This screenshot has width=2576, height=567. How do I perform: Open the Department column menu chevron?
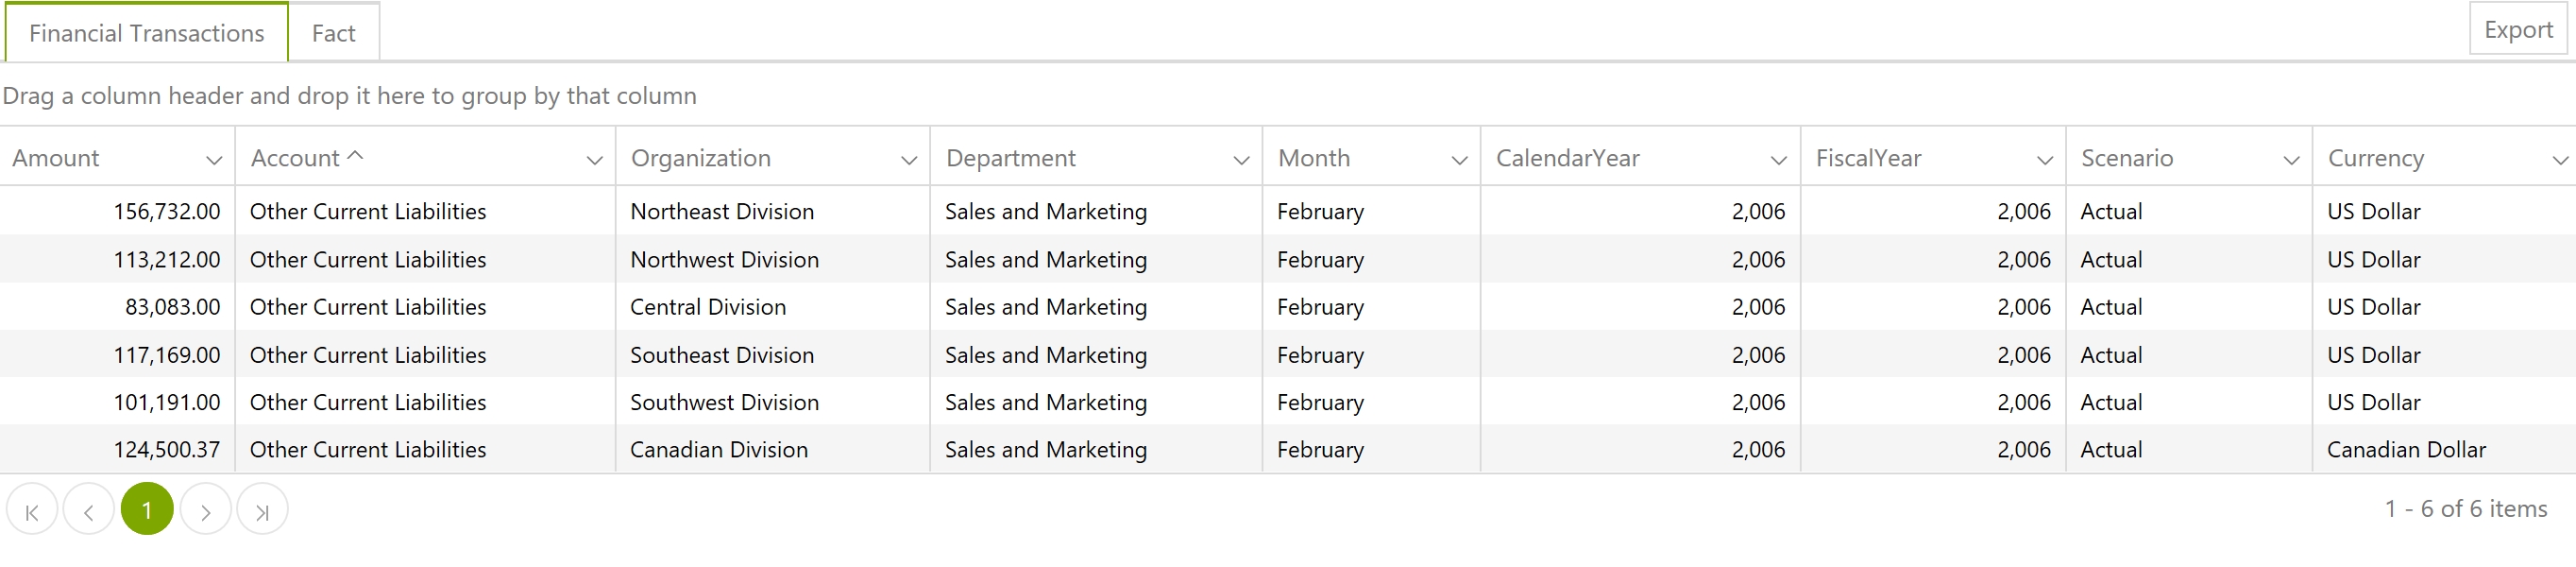tap(1241, 159)
